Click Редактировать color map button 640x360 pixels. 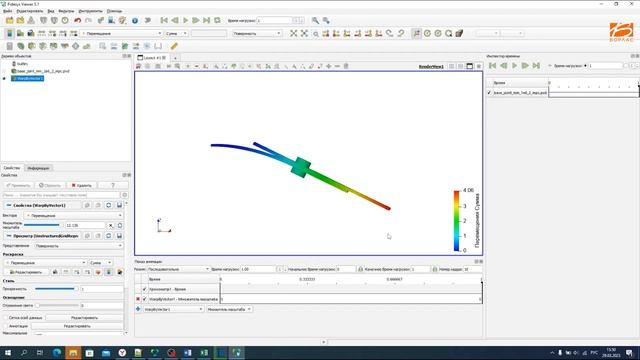26,272
